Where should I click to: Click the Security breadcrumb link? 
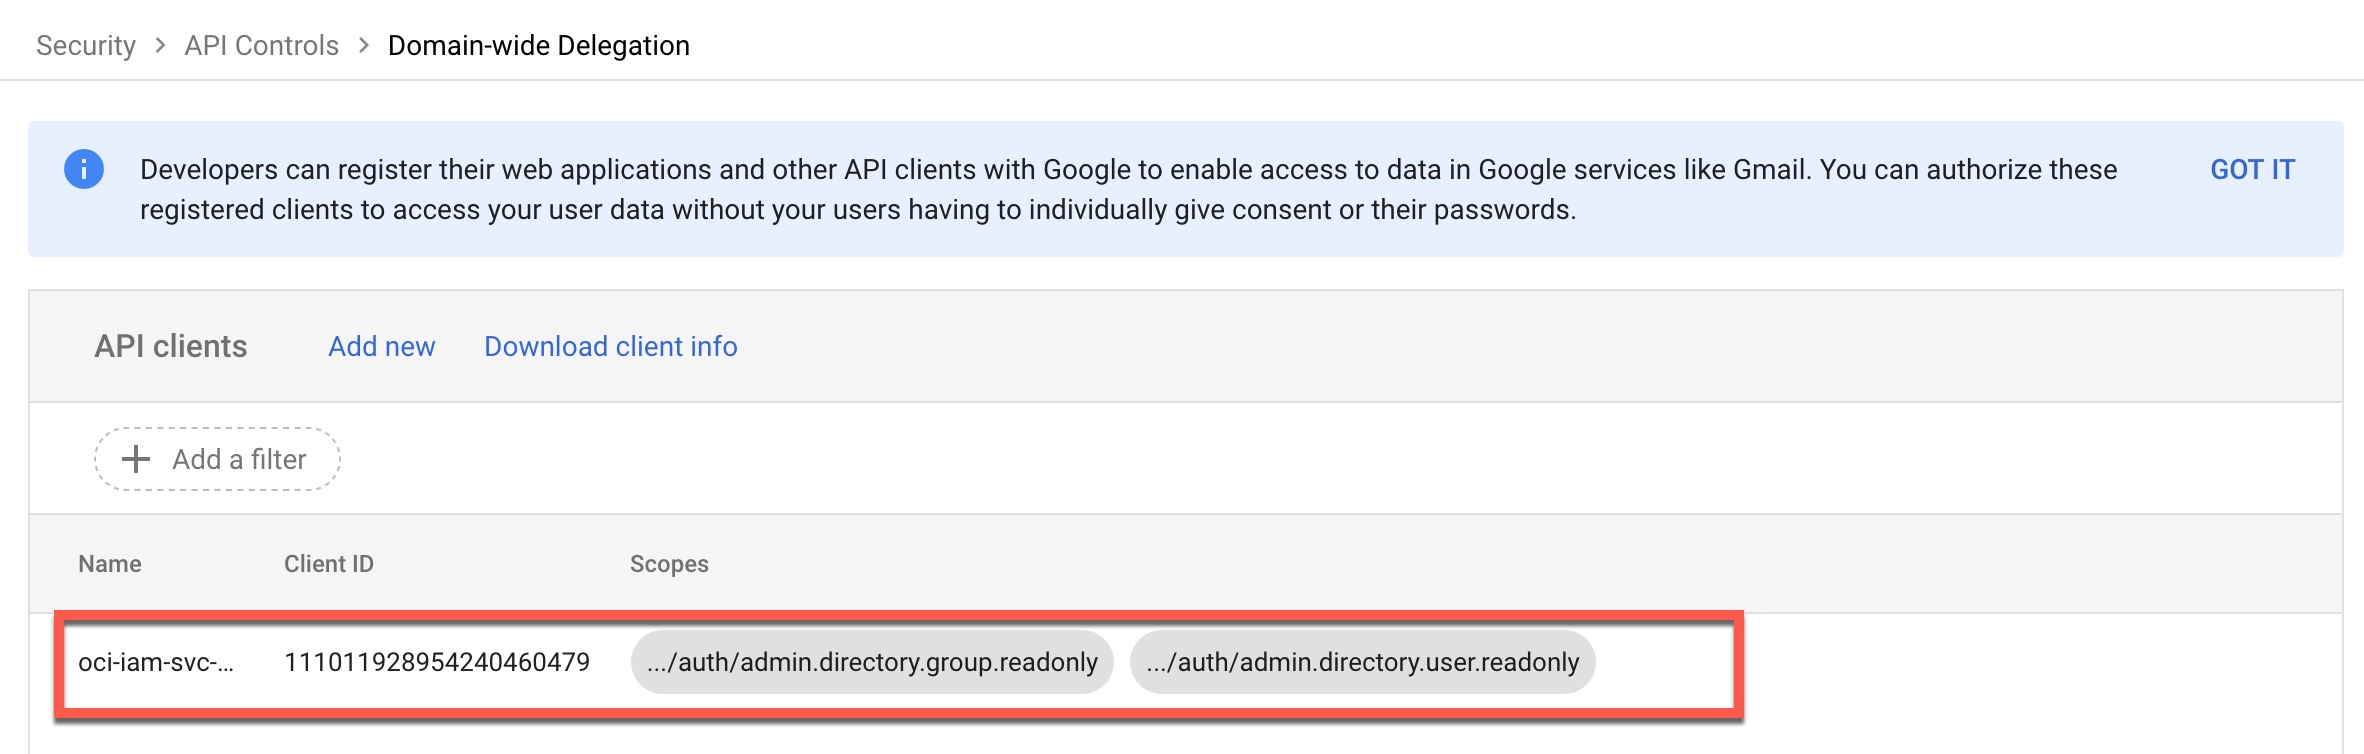(x=86, y=46)
